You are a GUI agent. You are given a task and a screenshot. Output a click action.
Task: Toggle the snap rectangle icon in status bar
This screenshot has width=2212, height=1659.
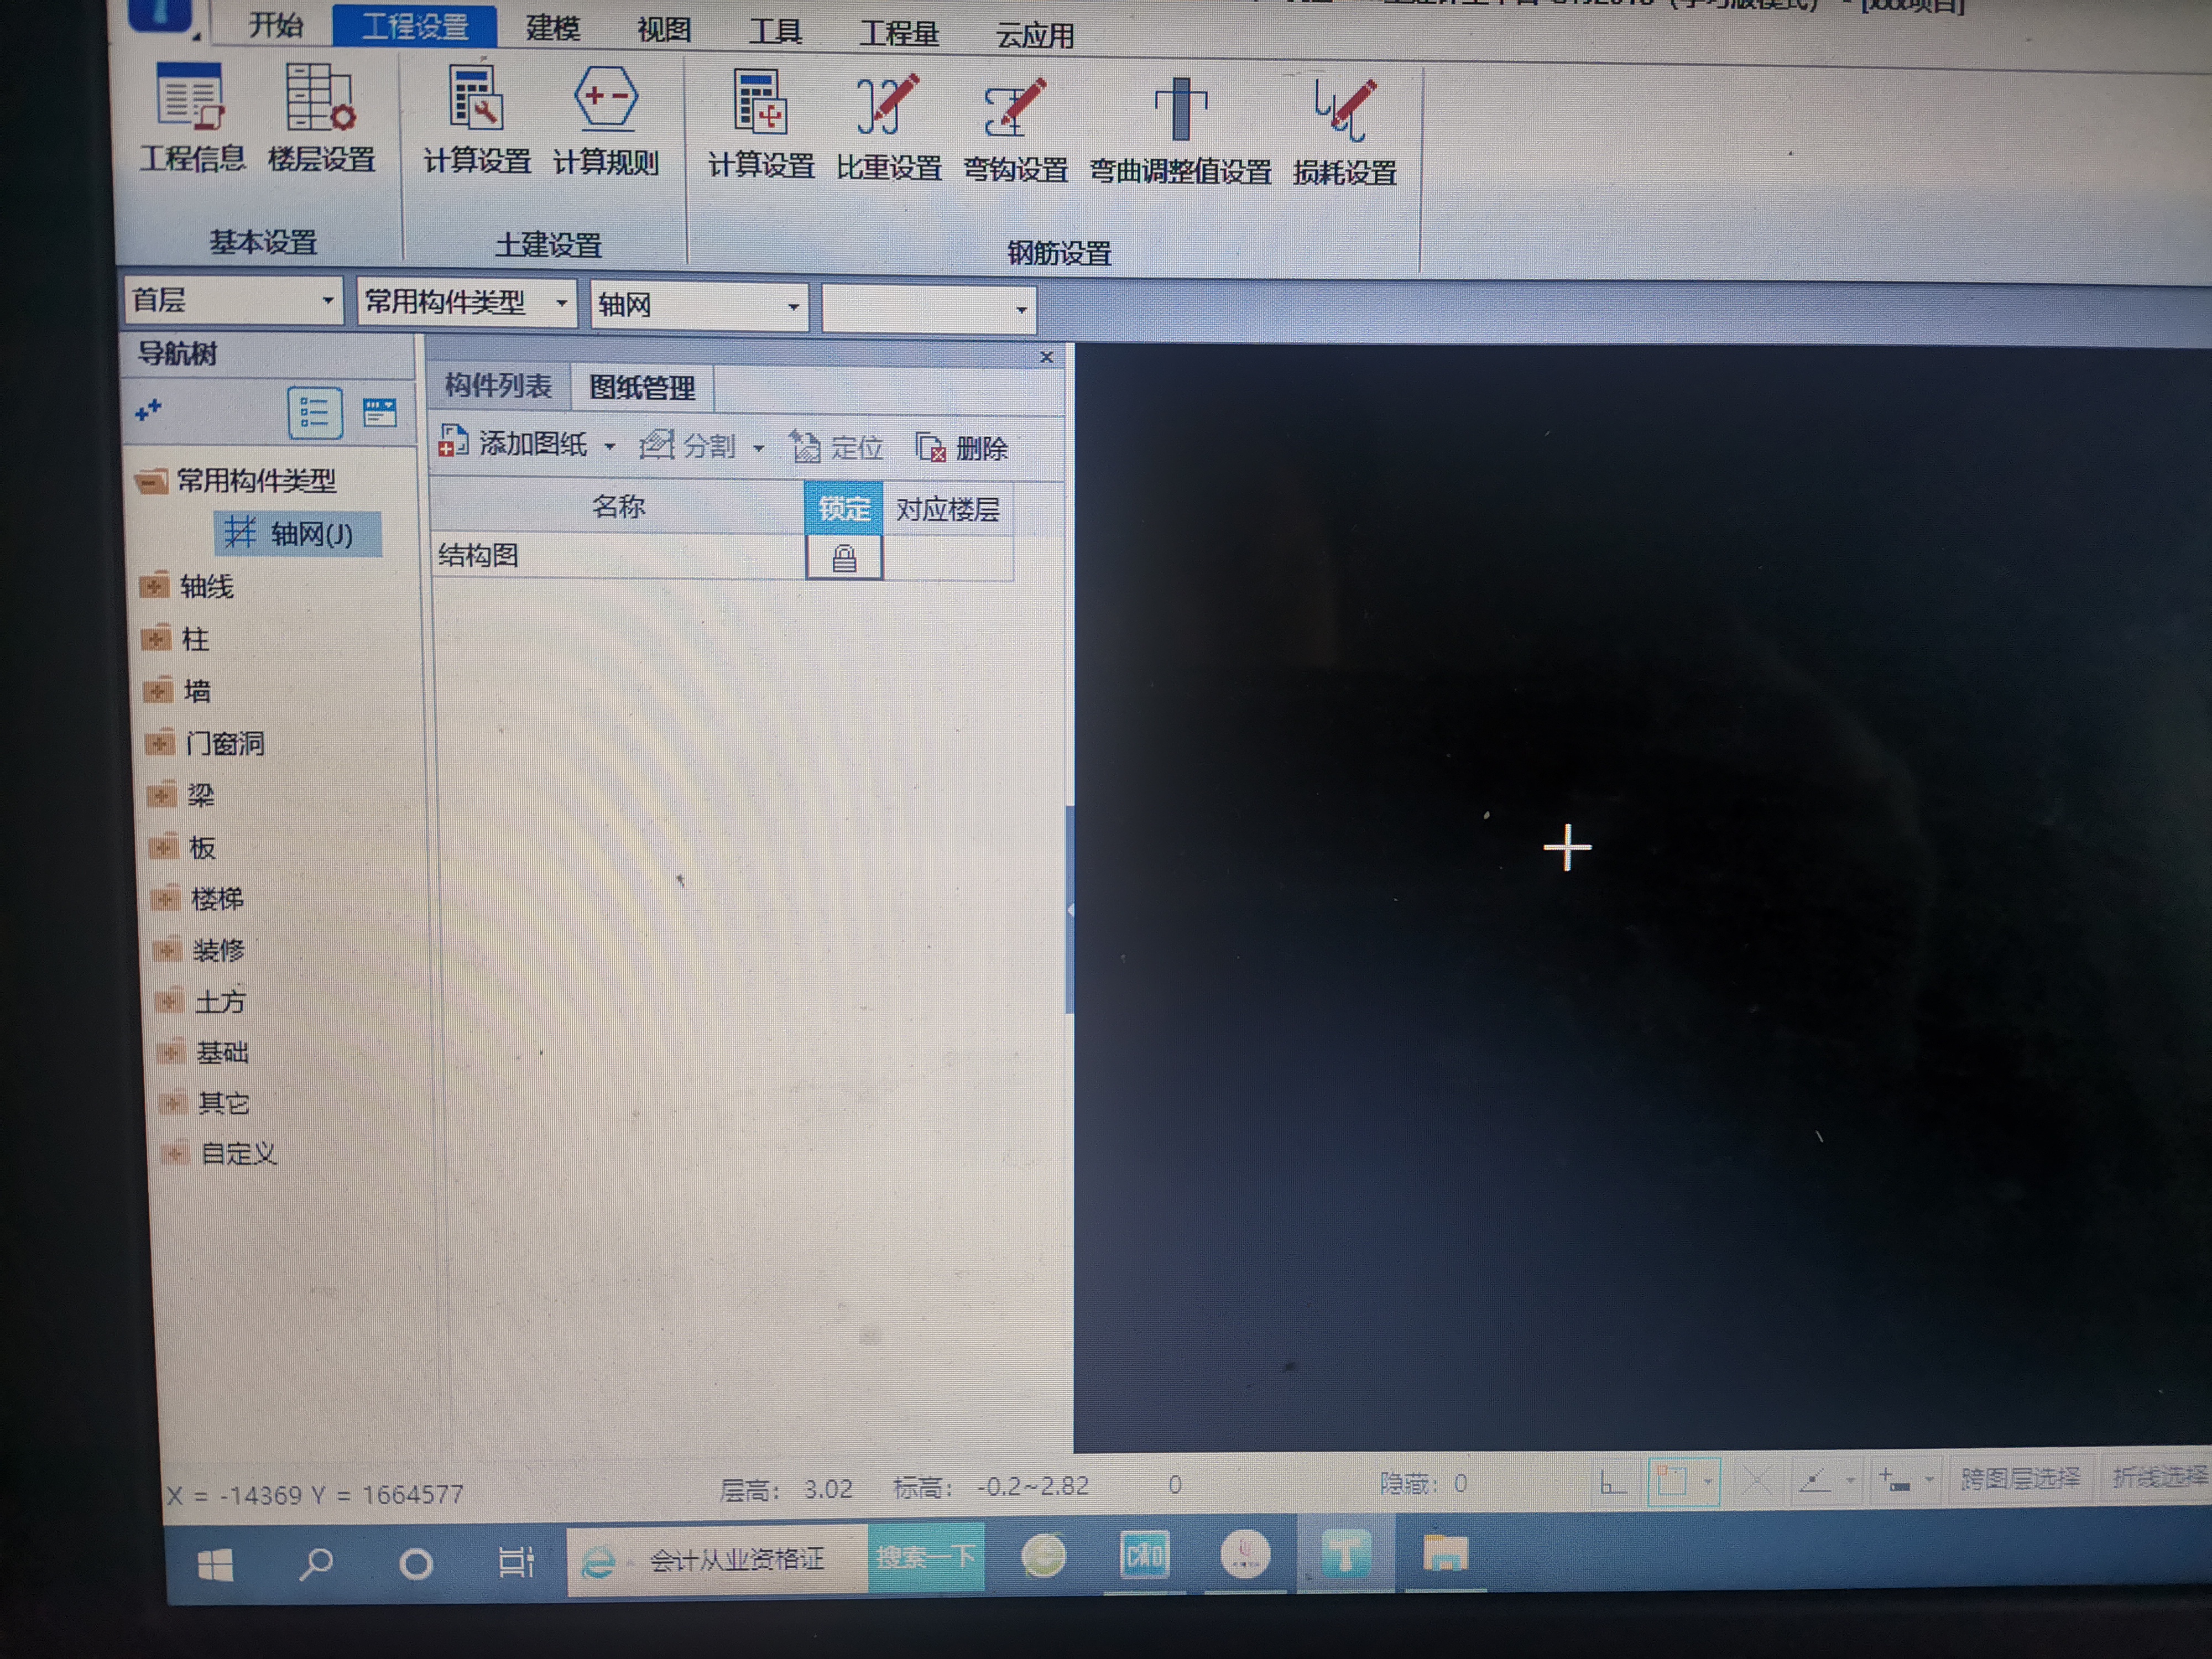click(1673, 1481)
